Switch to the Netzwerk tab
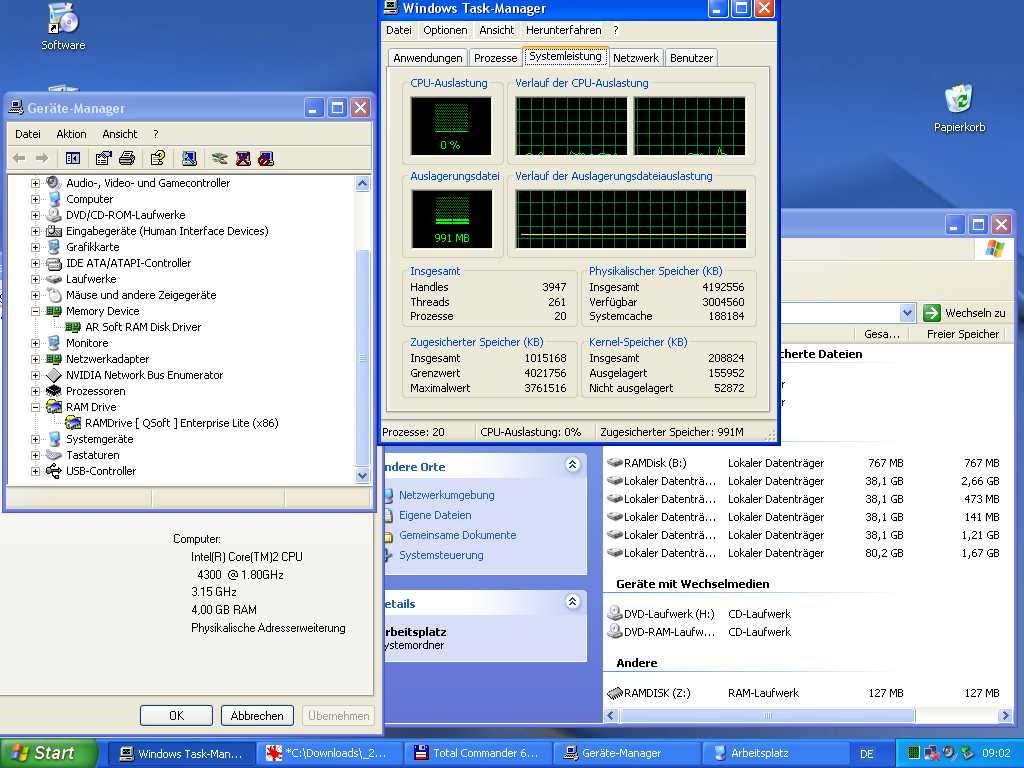 coord(635,57)
